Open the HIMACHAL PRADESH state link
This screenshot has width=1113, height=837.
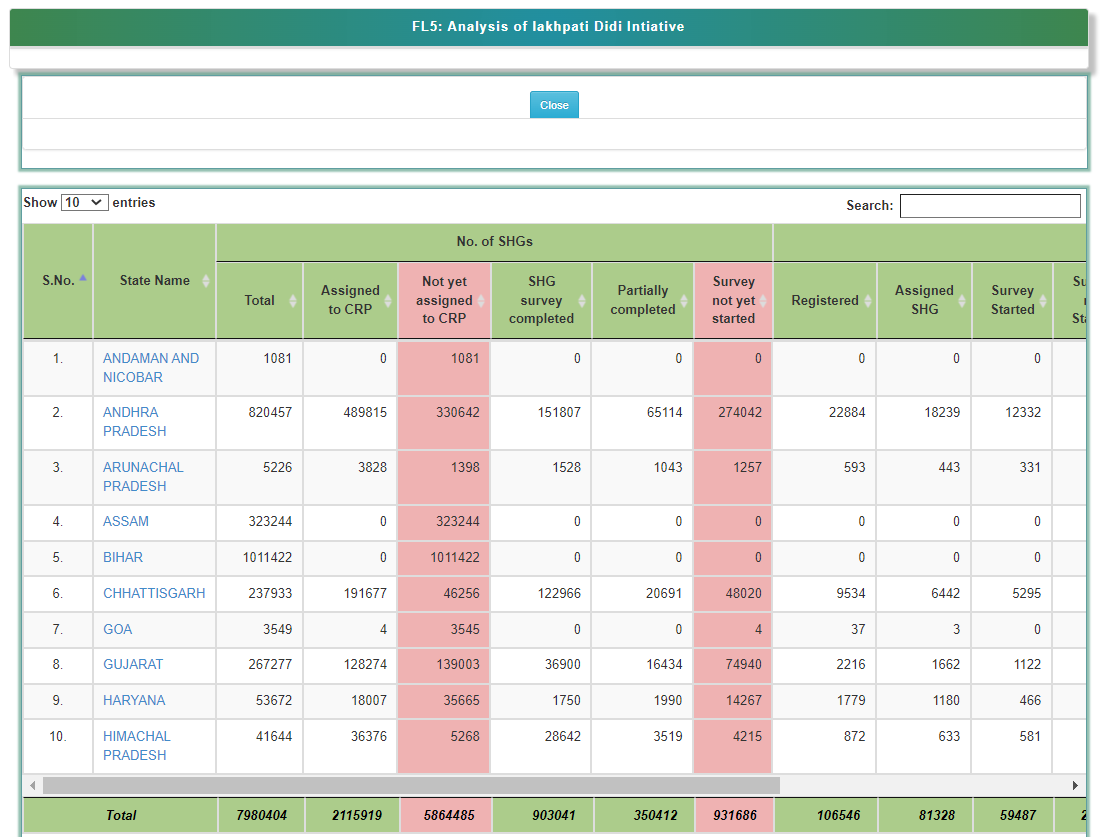[136, 745]
